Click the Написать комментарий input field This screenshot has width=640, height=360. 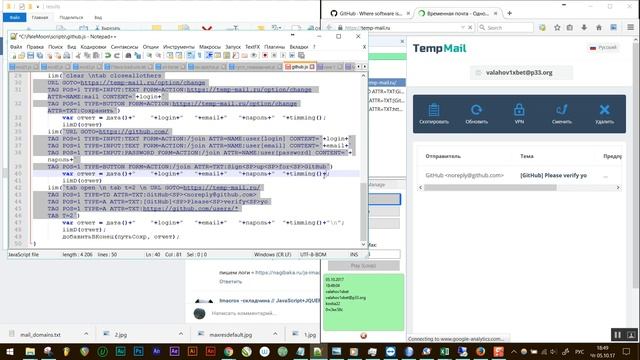244,313
